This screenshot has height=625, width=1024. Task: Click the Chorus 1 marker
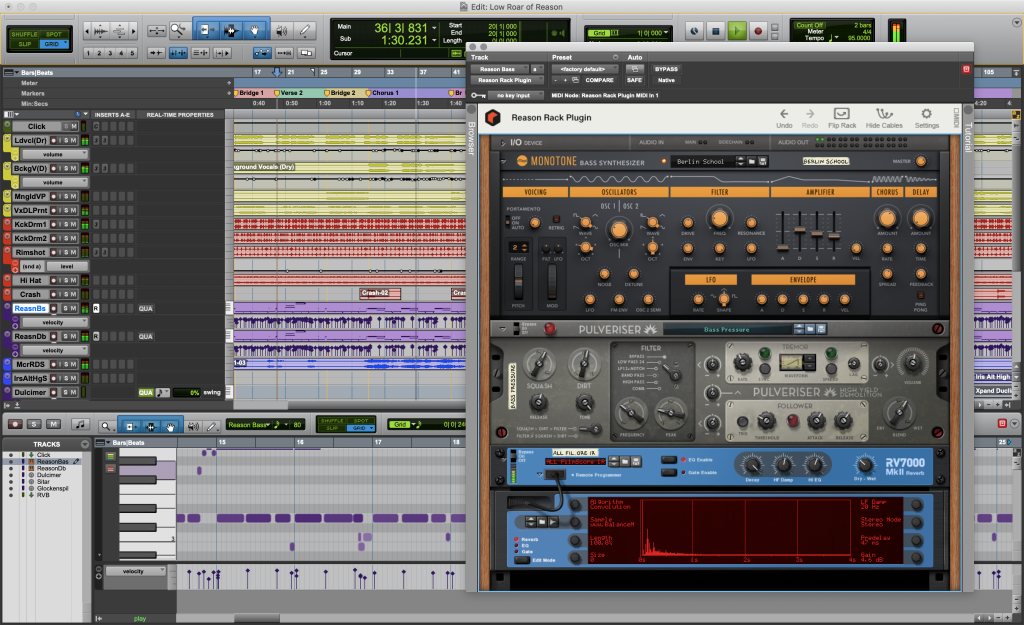(384, 93)
